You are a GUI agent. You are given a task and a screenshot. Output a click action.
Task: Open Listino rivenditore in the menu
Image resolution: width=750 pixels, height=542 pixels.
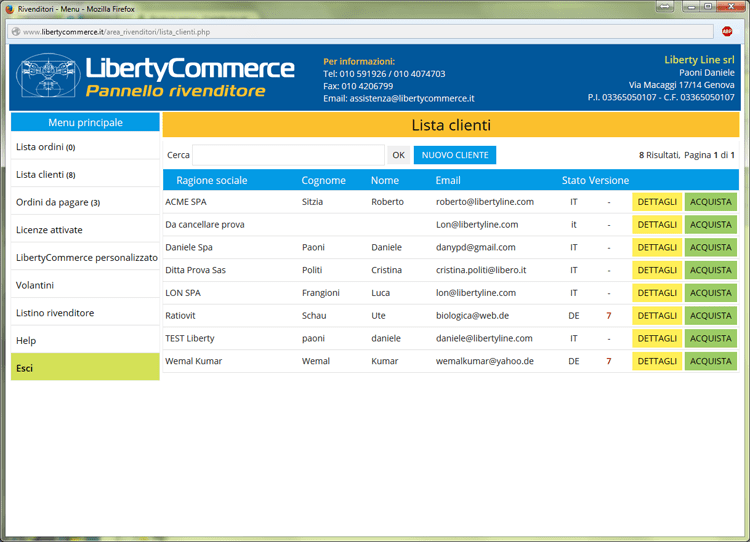coord(85,313)
